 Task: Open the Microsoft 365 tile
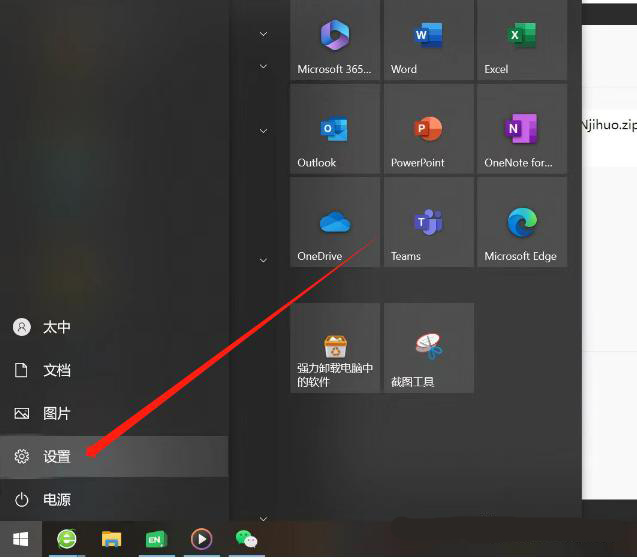pyautogui.click(x=335, y=41)
